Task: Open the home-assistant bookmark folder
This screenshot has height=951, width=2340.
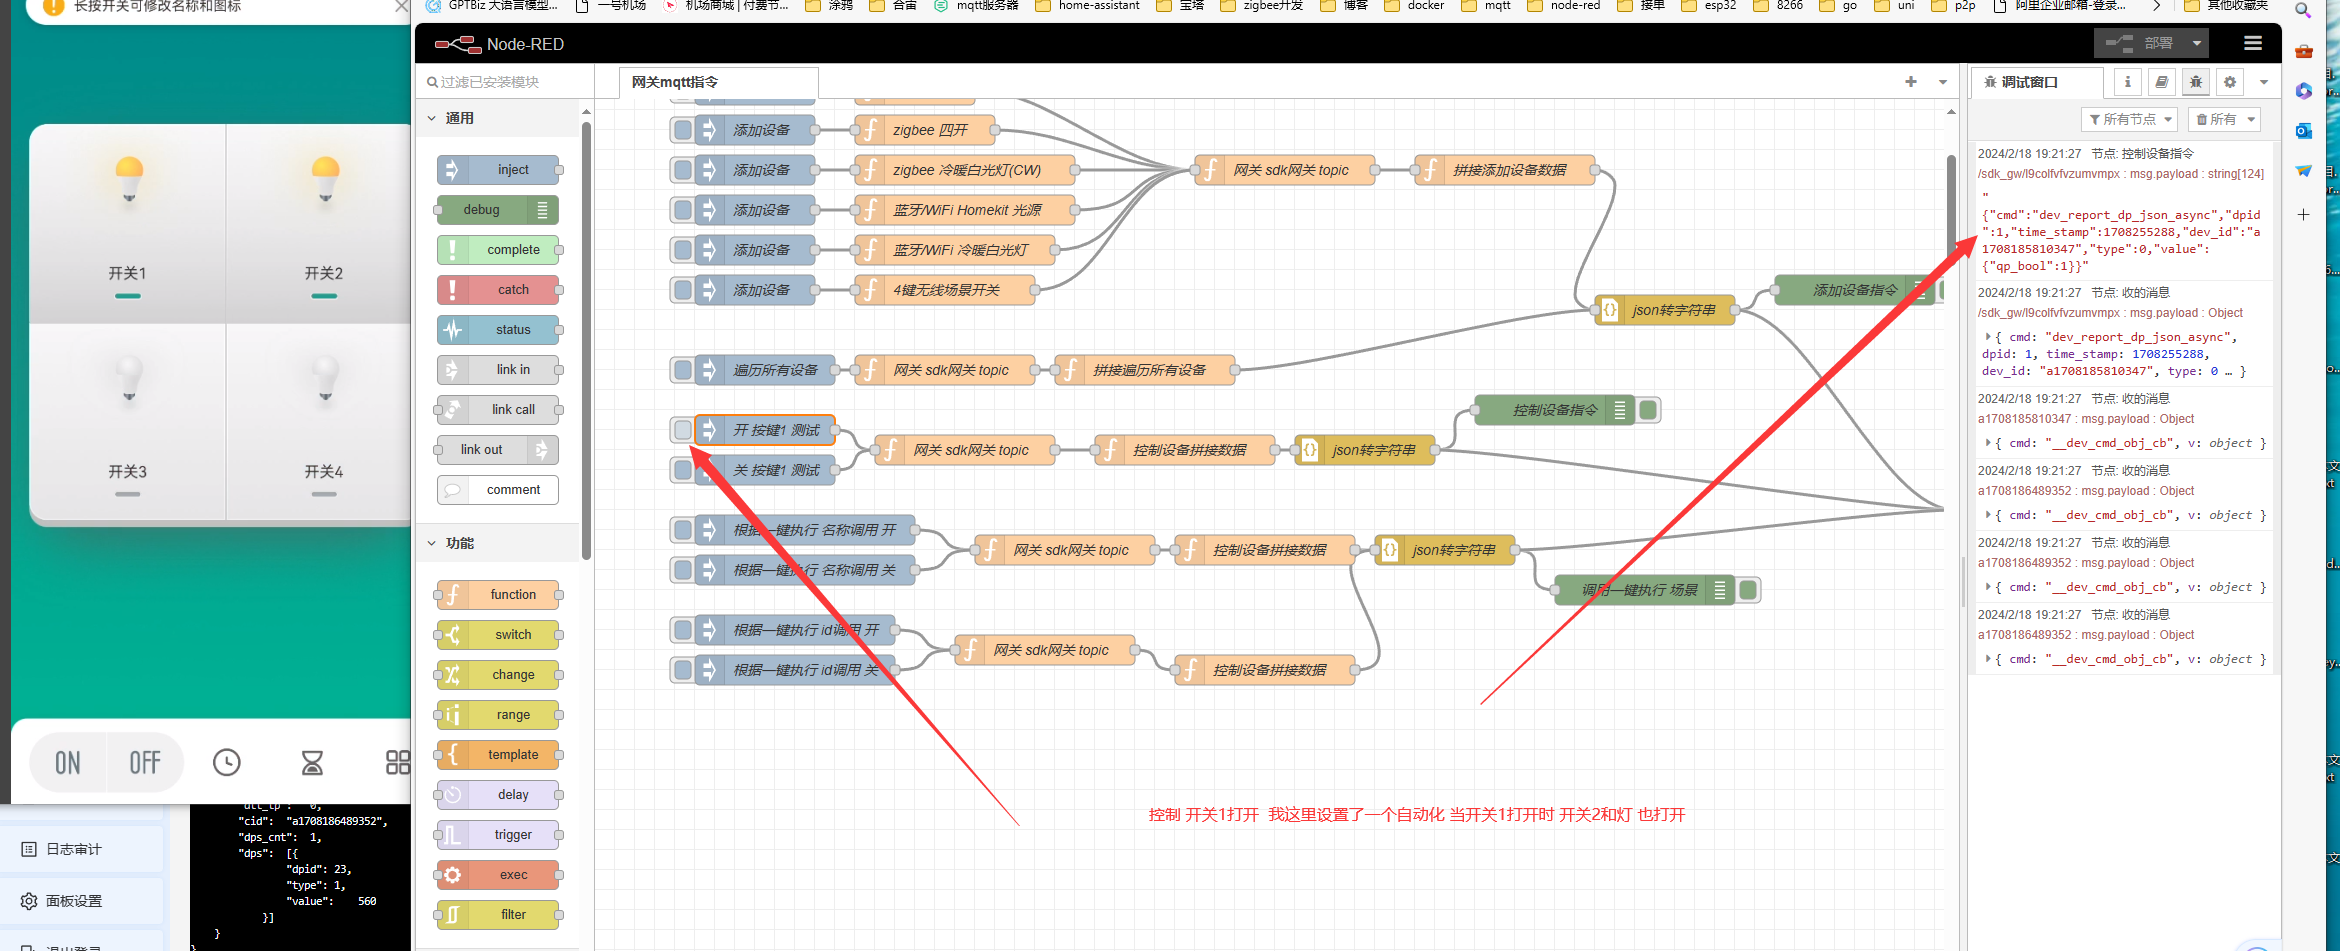Action: pos(1087,5)
